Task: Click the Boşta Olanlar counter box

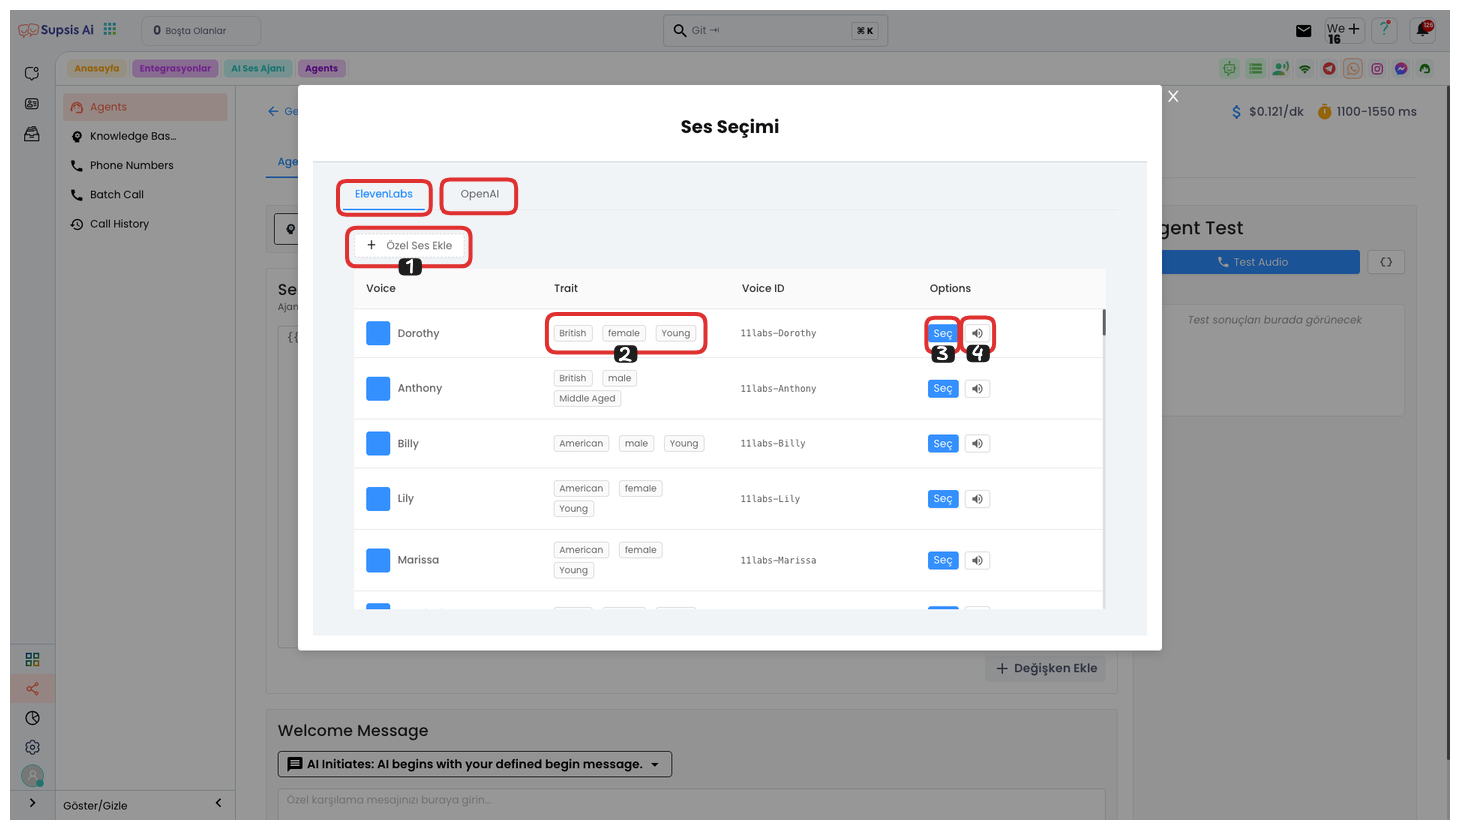Action: coord(201,30)
